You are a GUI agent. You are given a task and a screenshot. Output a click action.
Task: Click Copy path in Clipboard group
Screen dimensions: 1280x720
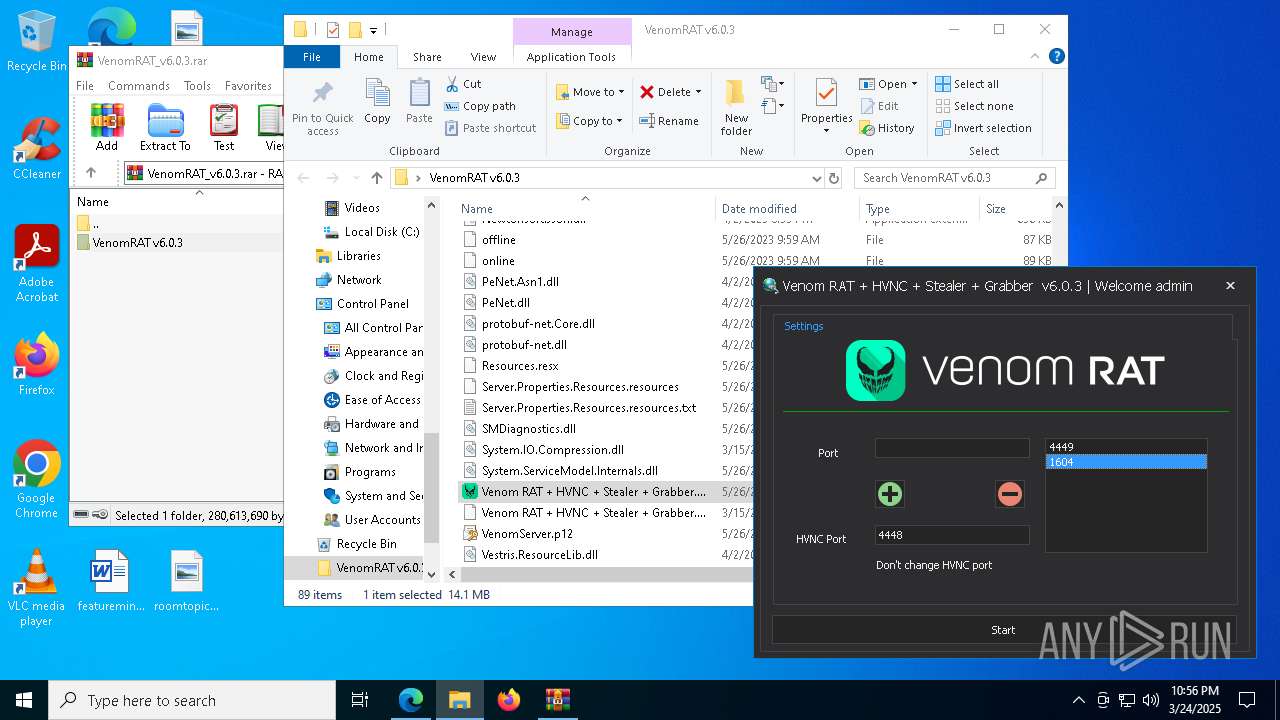tap(480, 106)
